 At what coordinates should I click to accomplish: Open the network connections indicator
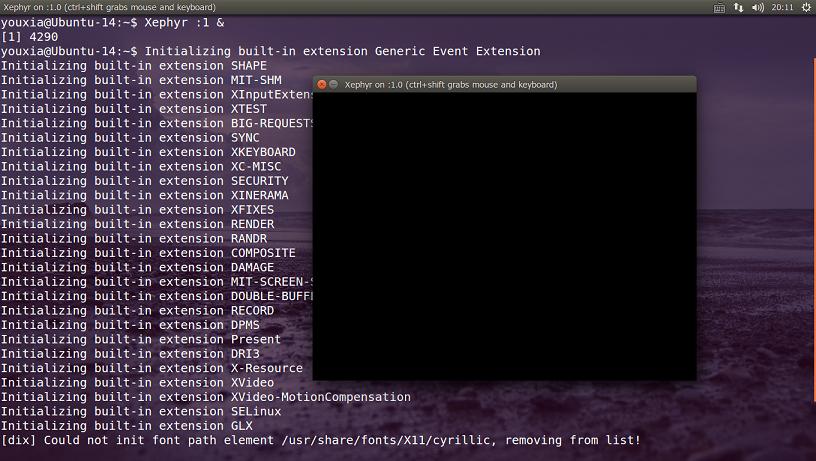(738, 7)
